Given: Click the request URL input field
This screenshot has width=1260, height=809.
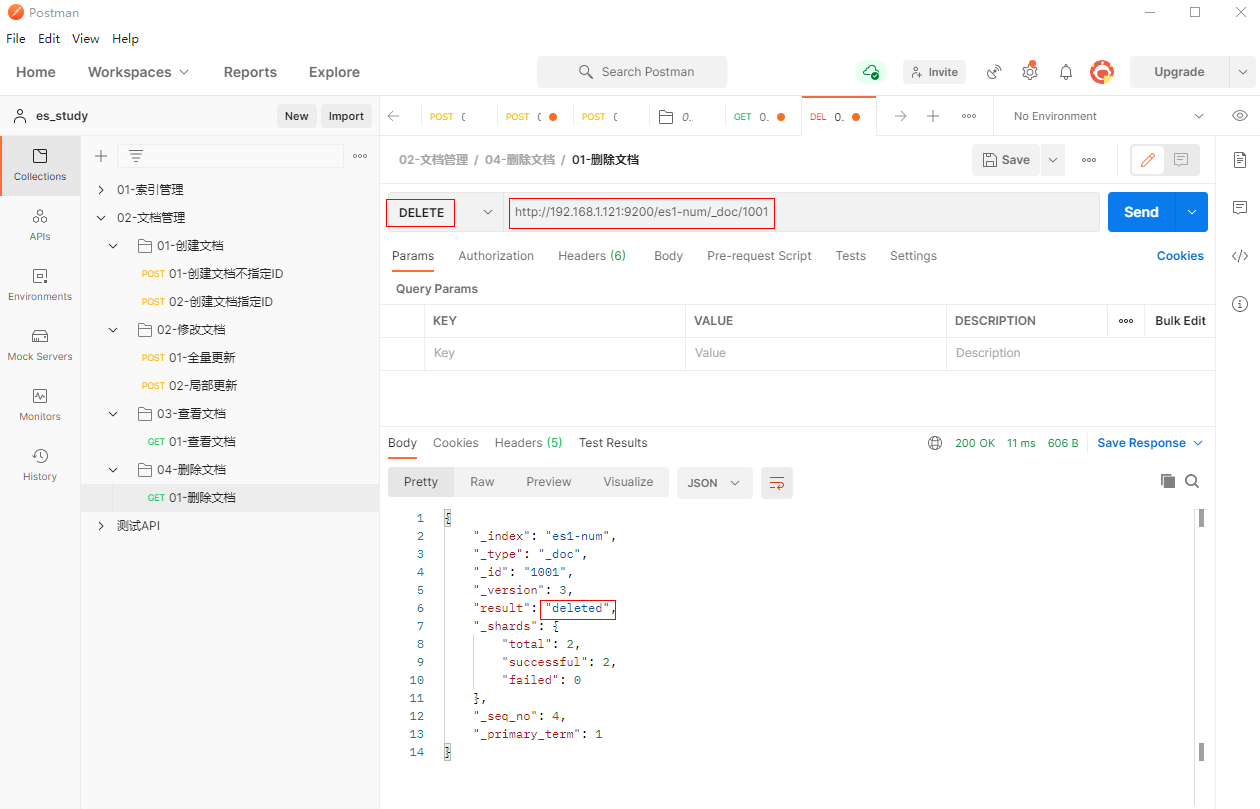Looking at the screenshot, I should (800, 212).
